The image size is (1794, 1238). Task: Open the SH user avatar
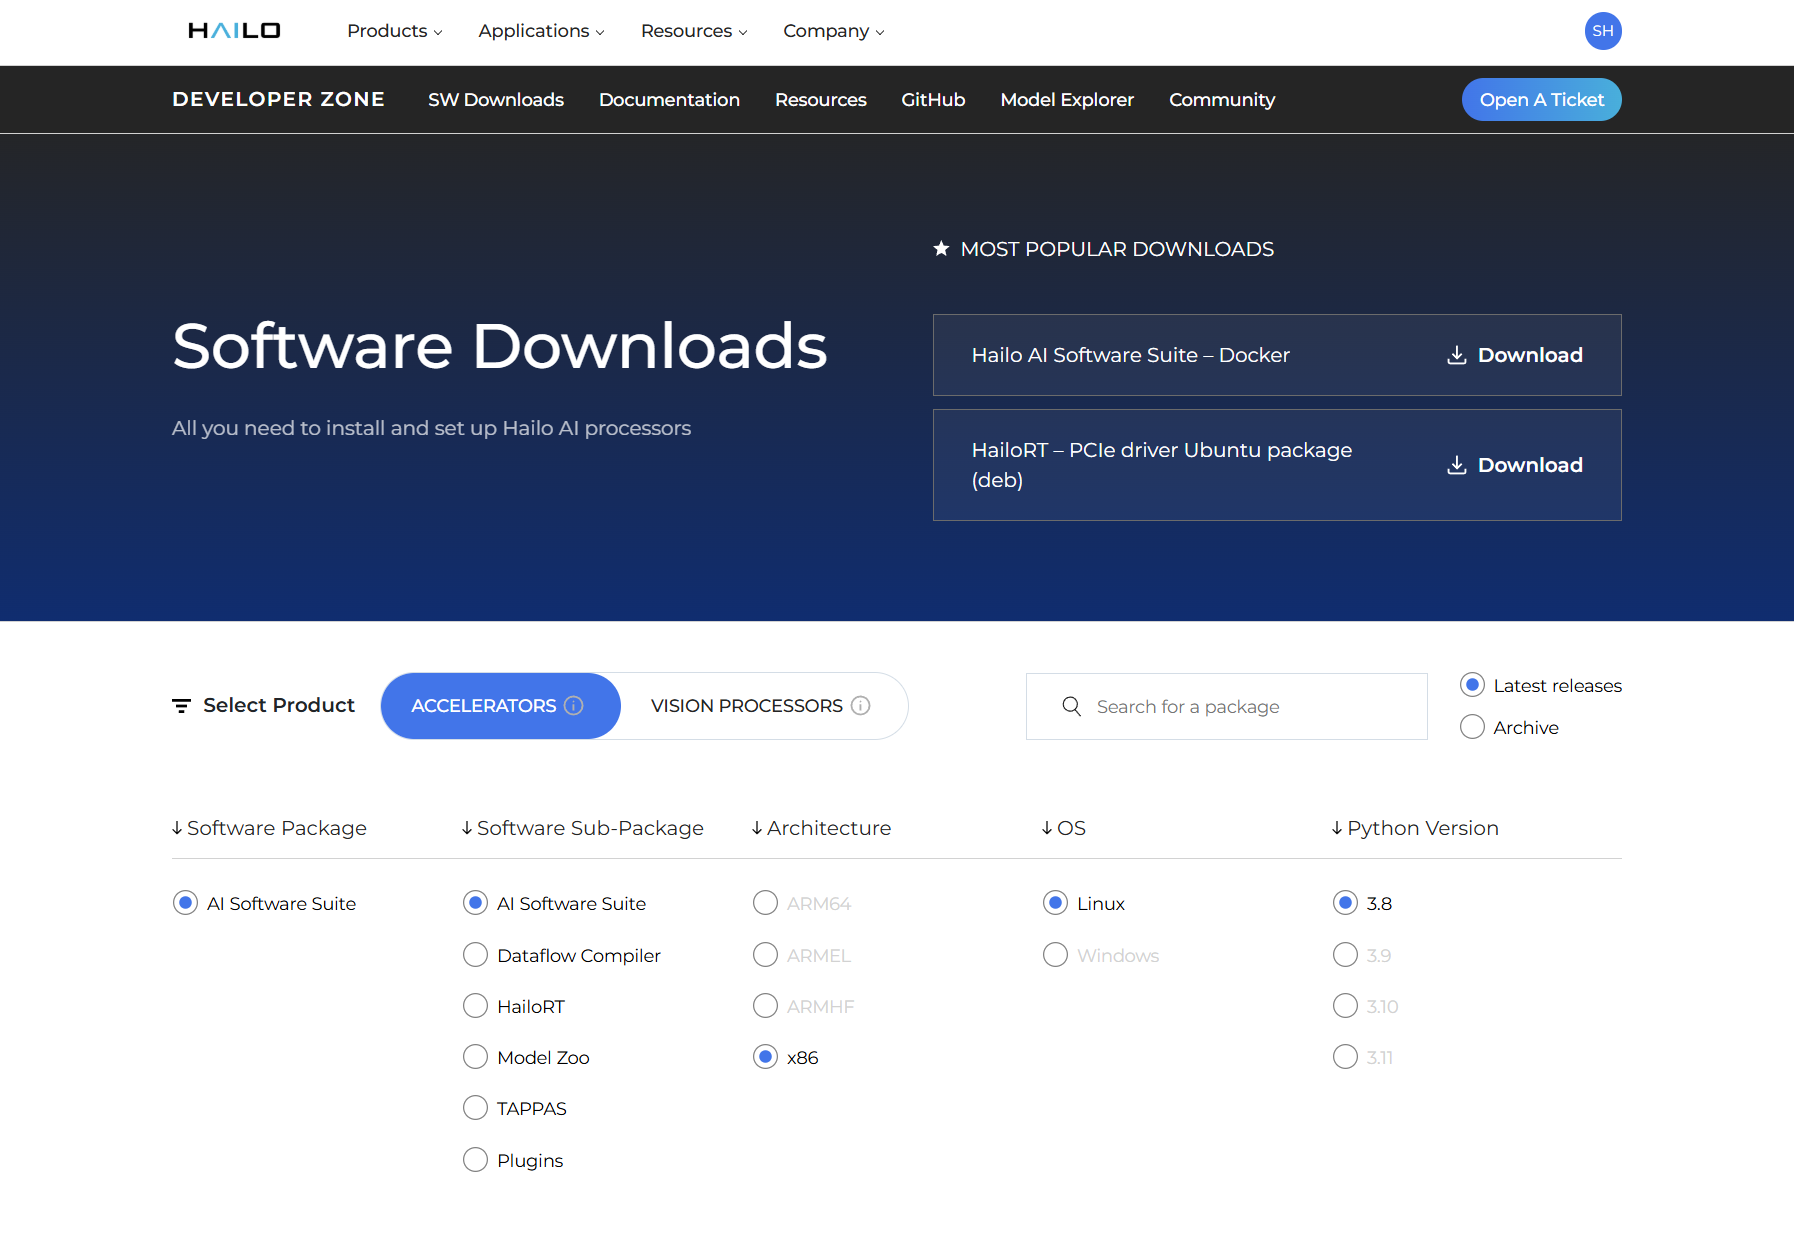pyautogui.click(x=1602, y=31)
